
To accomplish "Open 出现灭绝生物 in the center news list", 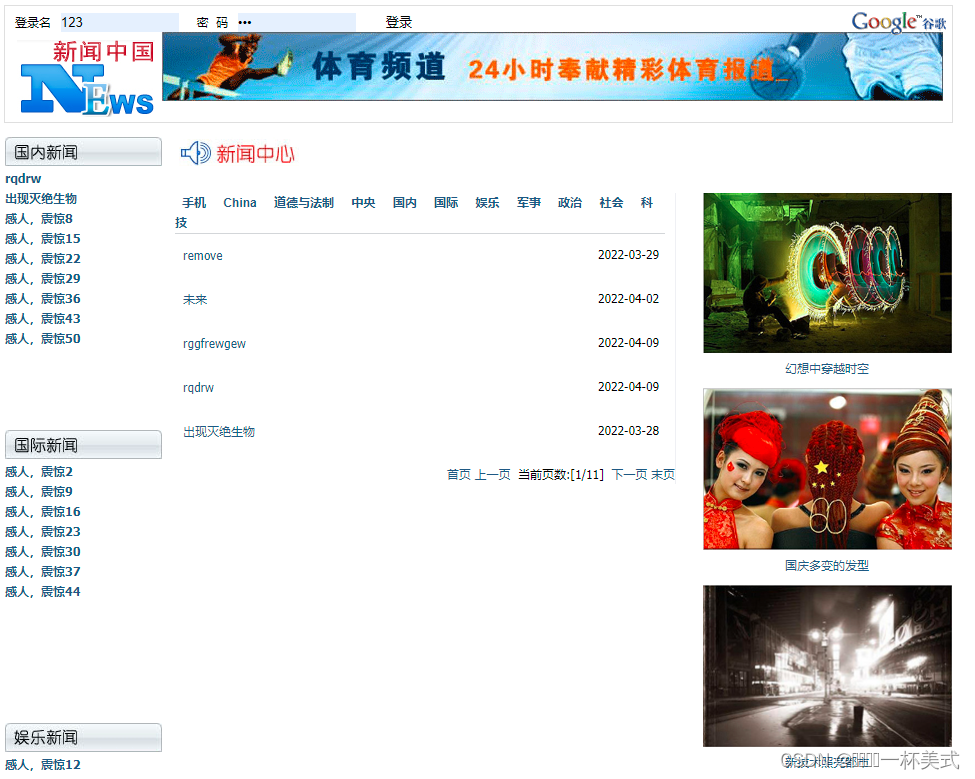I will click(x=219, y=431).
